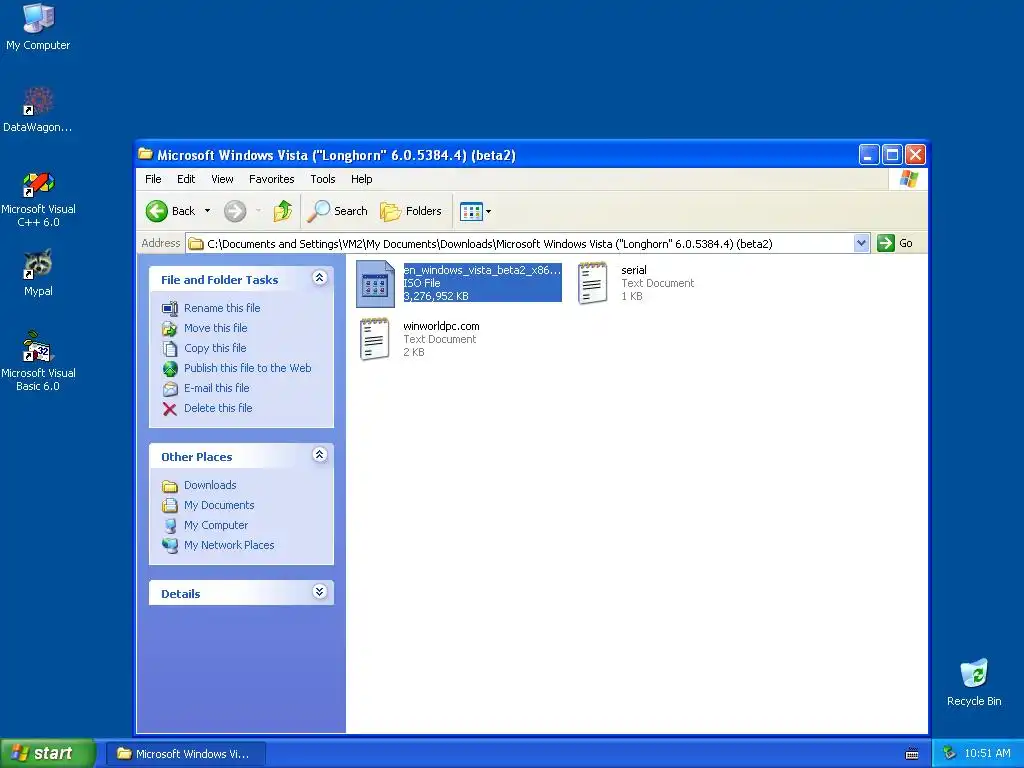Toggle the Folders pane button

pos(411,211)
